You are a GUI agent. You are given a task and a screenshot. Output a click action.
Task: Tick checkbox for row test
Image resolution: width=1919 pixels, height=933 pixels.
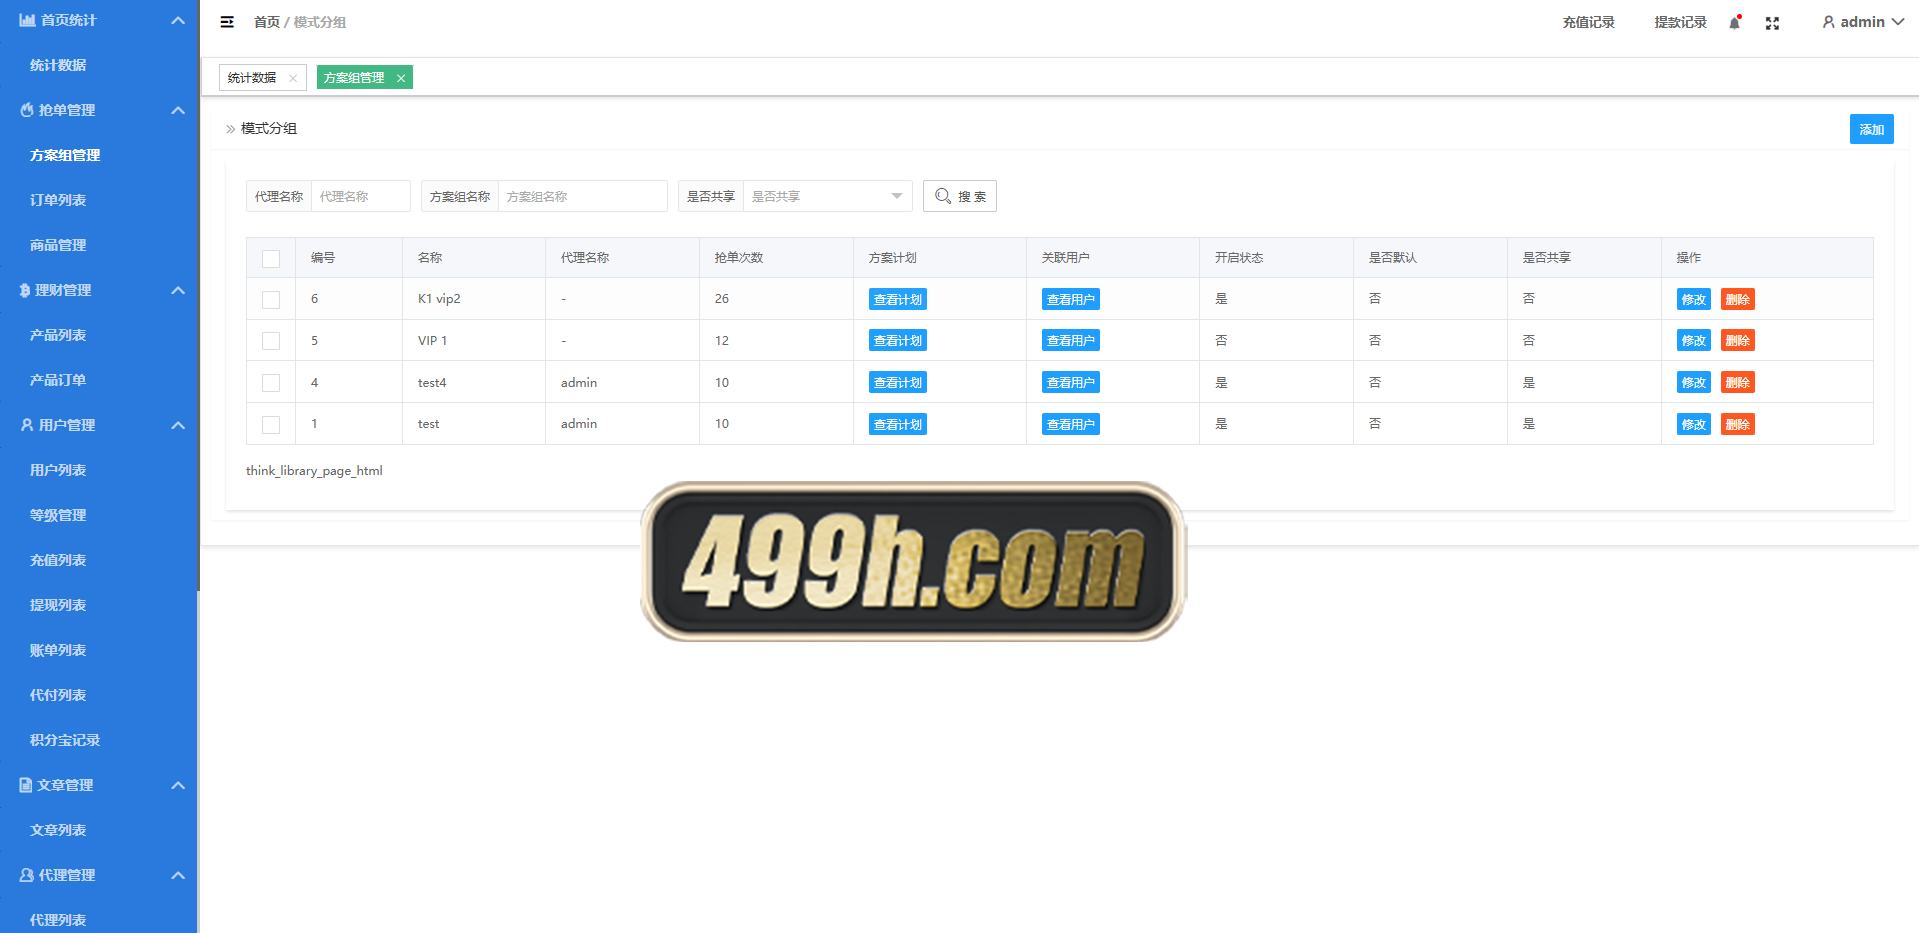[x=271, y=424]
